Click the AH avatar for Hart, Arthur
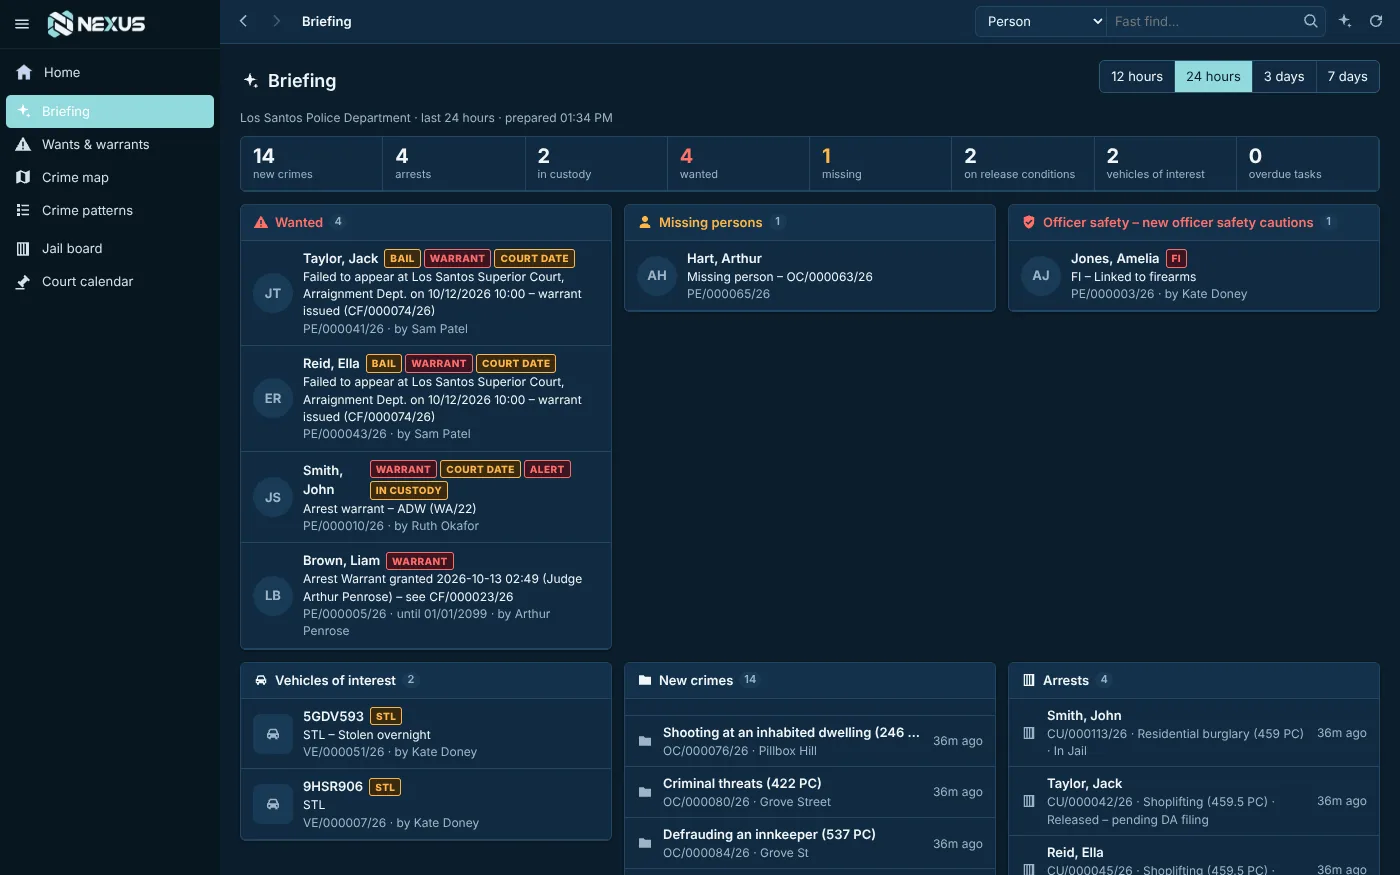Image resolution: width=1400 pixels, height=875 pixels. pyautogui.click(x=657, y=275)
